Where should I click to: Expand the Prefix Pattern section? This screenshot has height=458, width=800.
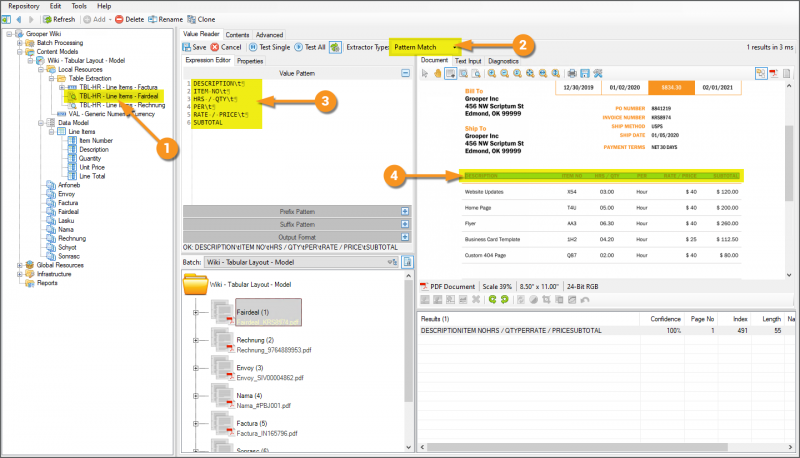405,211
